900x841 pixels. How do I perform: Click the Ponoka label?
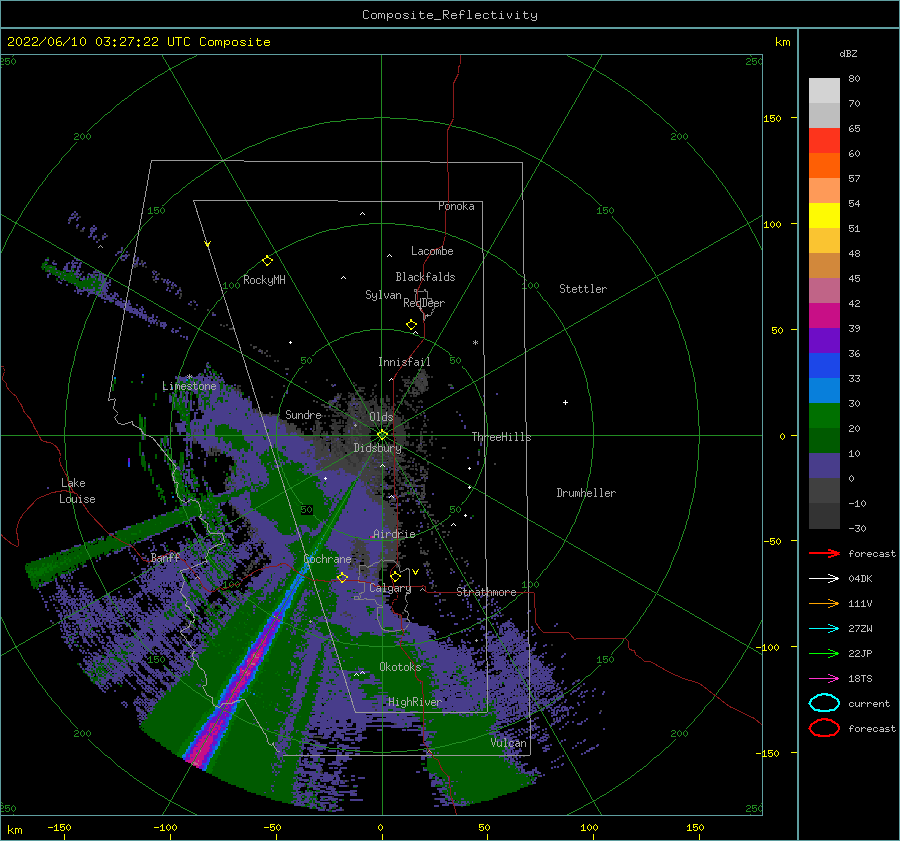pos(456,206)
